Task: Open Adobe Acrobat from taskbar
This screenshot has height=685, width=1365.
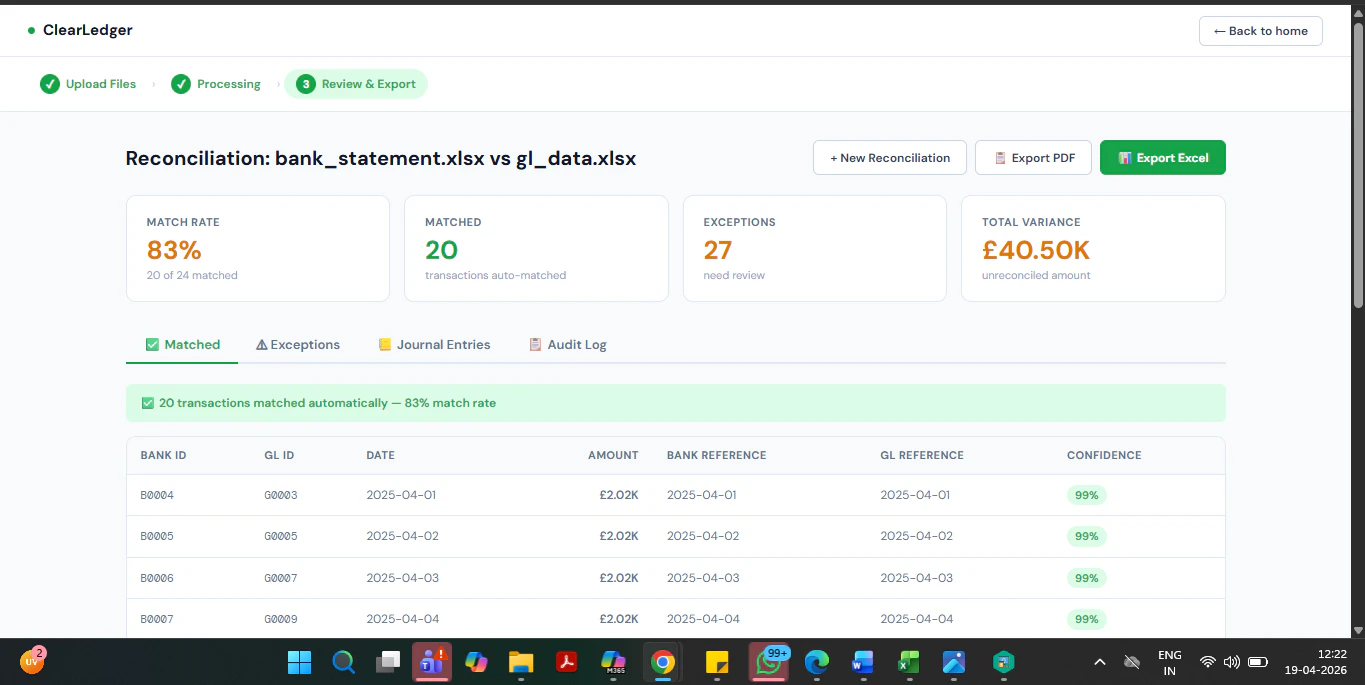Action: click(x=568, y=662)
